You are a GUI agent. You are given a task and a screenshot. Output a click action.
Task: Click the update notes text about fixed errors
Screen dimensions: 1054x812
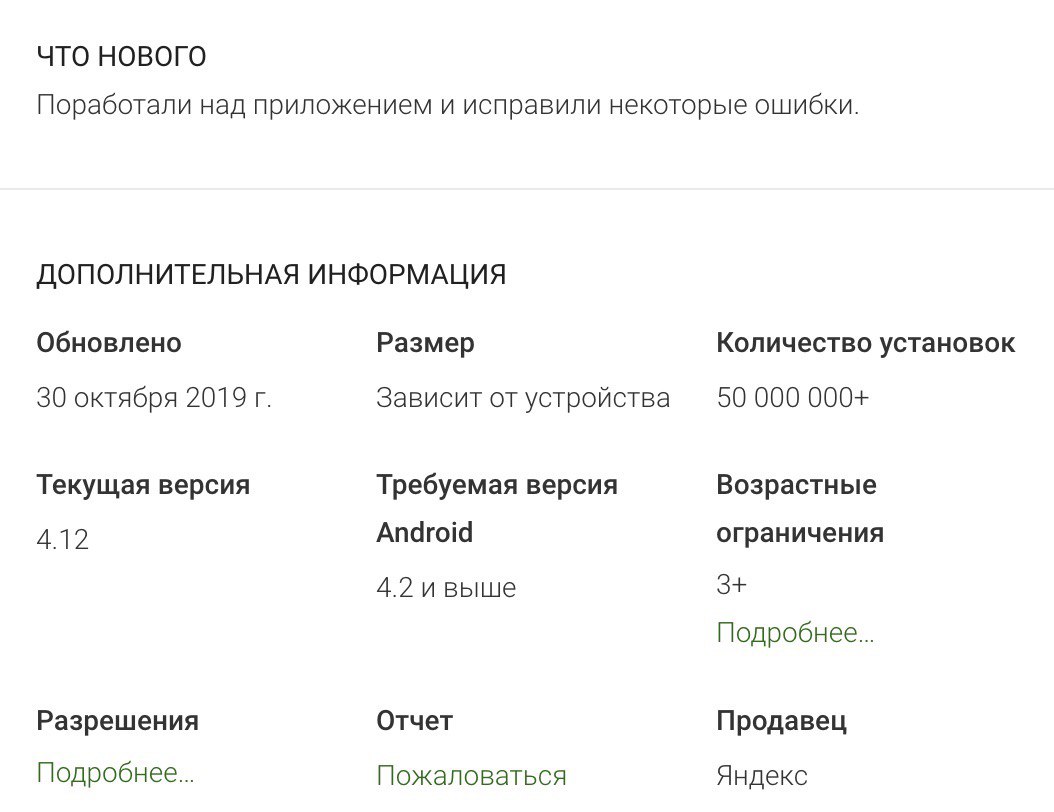(x=447, y=105)
